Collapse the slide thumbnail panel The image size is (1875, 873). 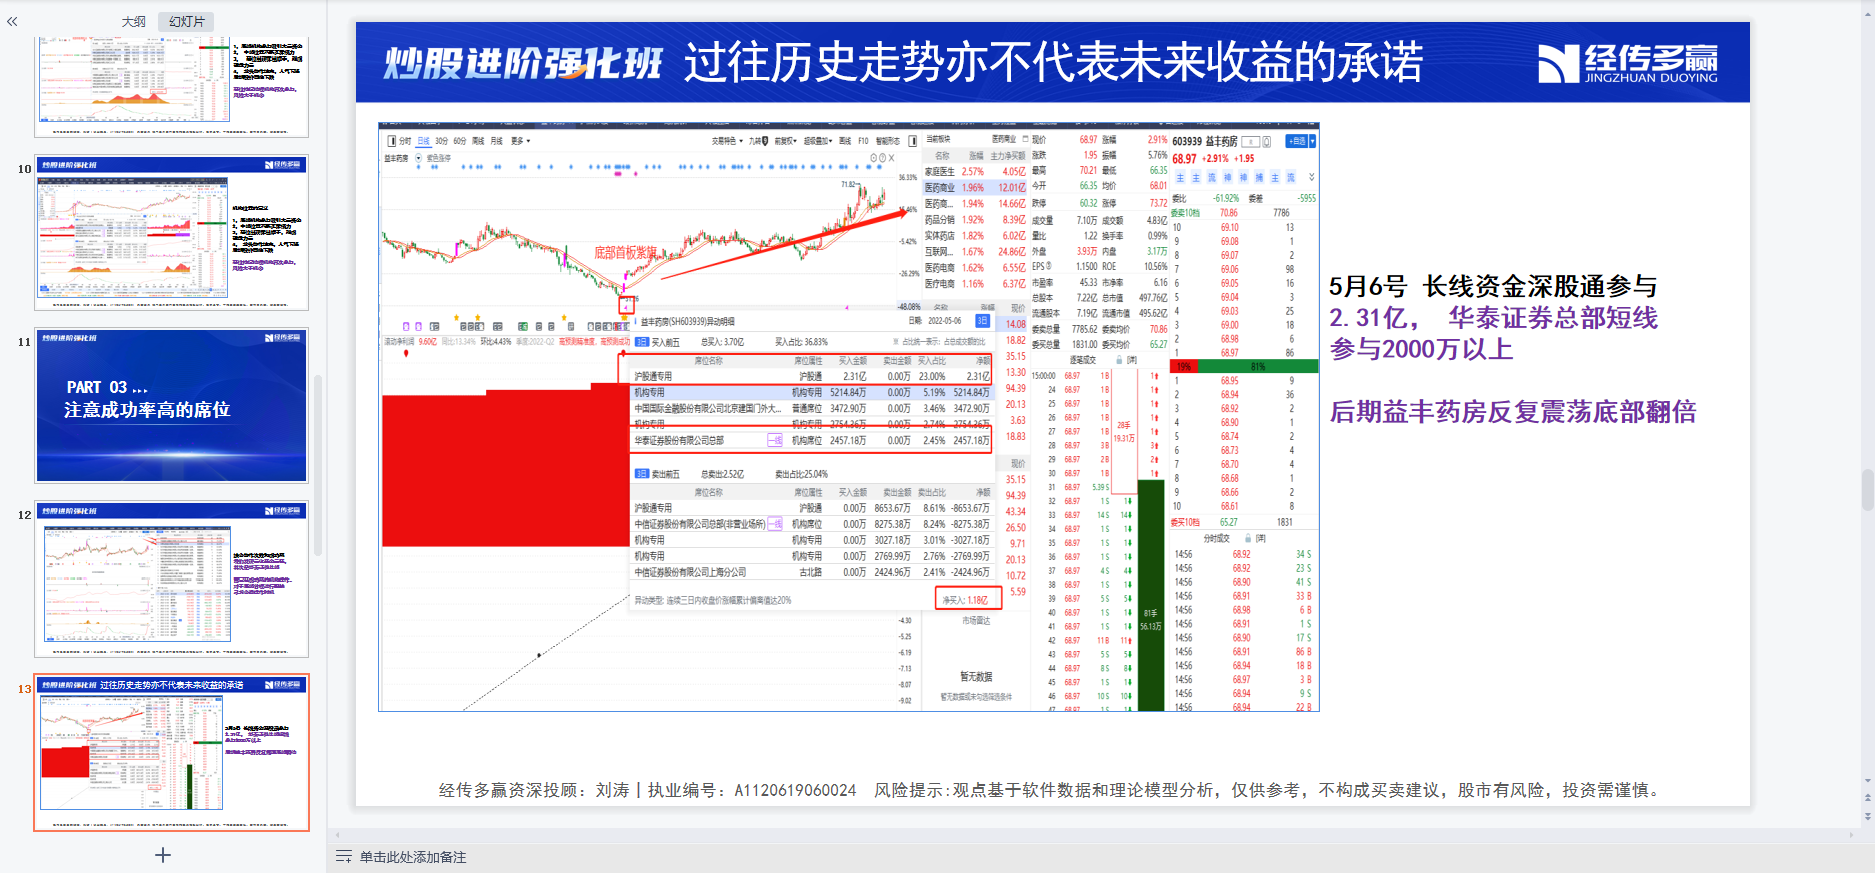tap(12, 21)
